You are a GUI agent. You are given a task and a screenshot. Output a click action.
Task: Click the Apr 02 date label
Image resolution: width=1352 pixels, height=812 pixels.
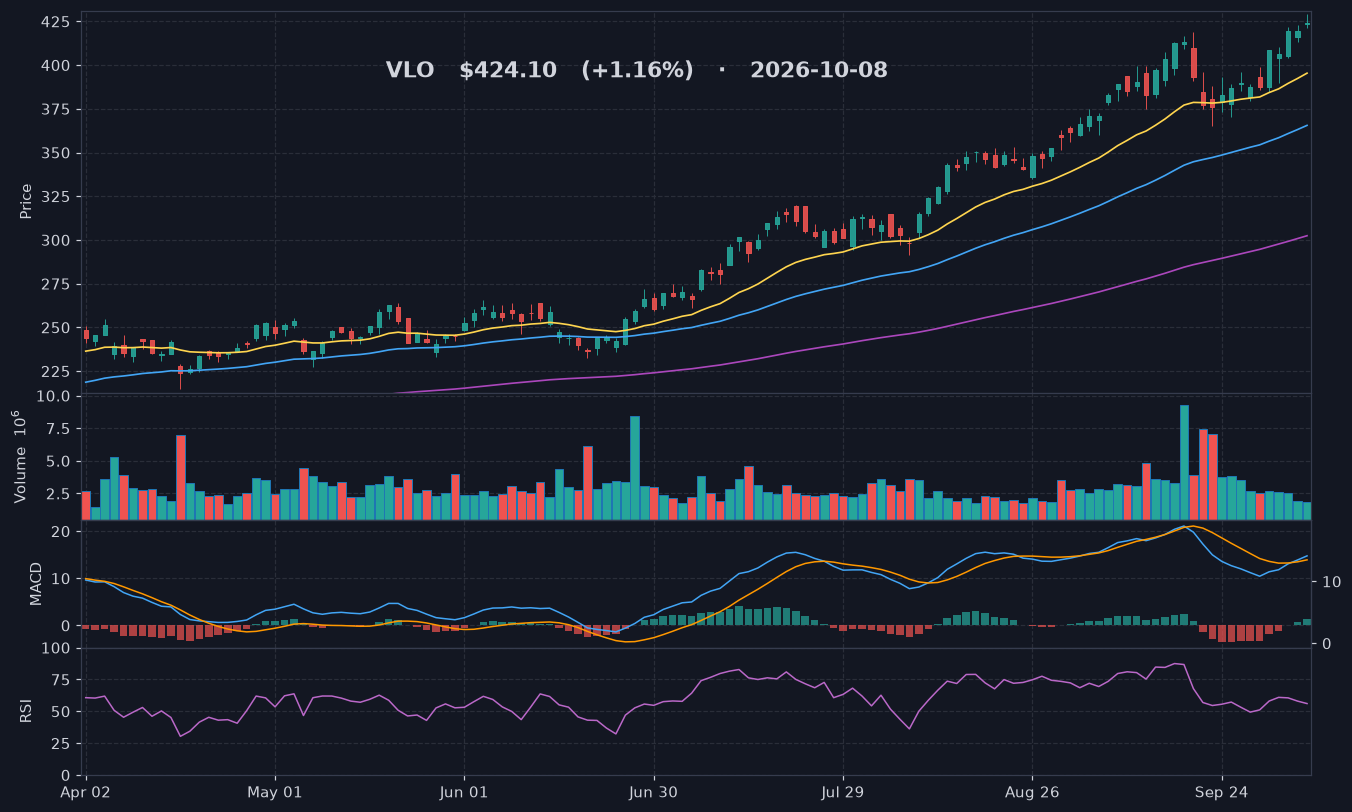pyautogui.click(x=87, y=793)
